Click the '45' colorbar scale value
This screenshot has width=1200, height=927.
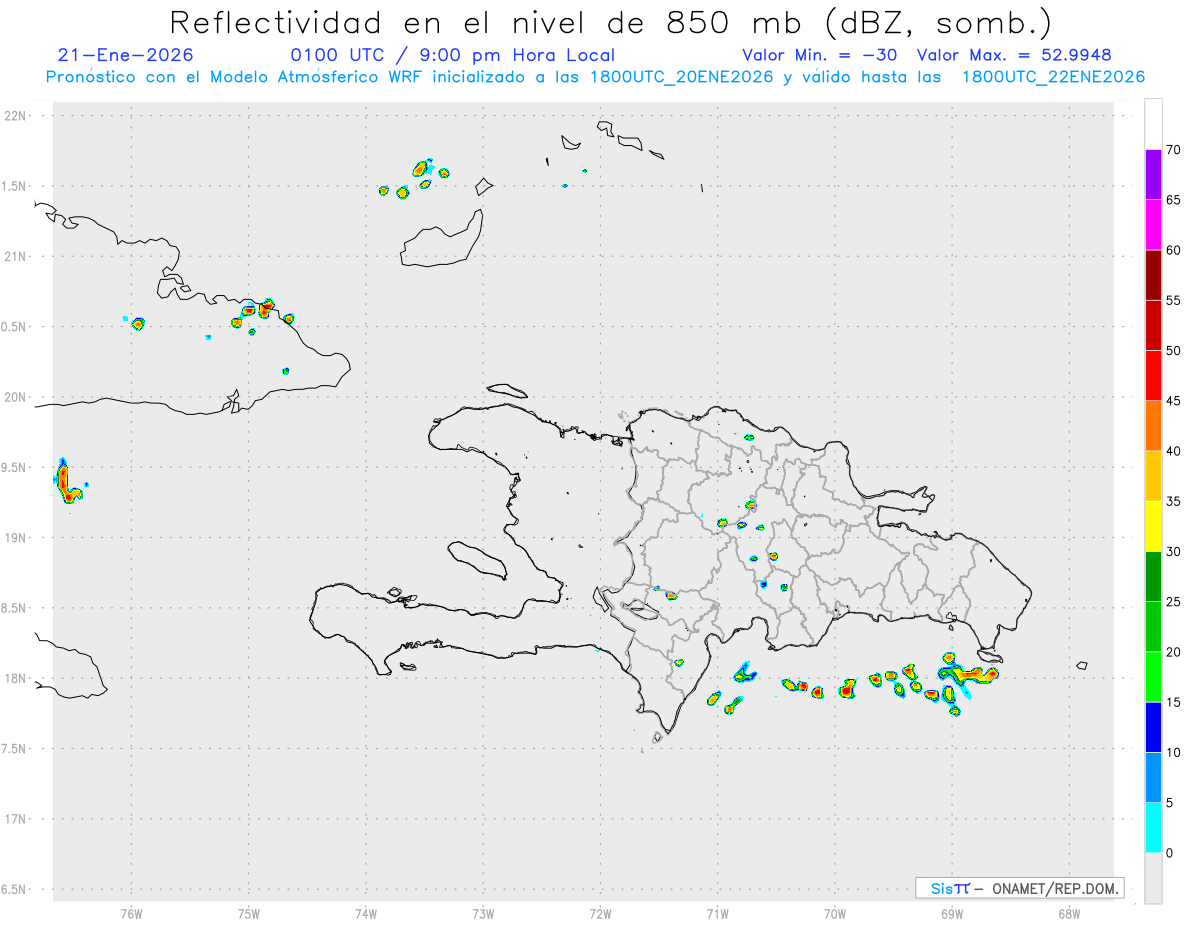point(1173,401)
